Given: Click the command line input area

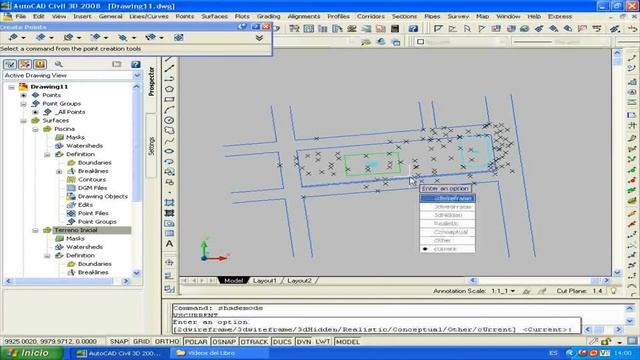Looking at the screenshot, I should coord(376,326).
